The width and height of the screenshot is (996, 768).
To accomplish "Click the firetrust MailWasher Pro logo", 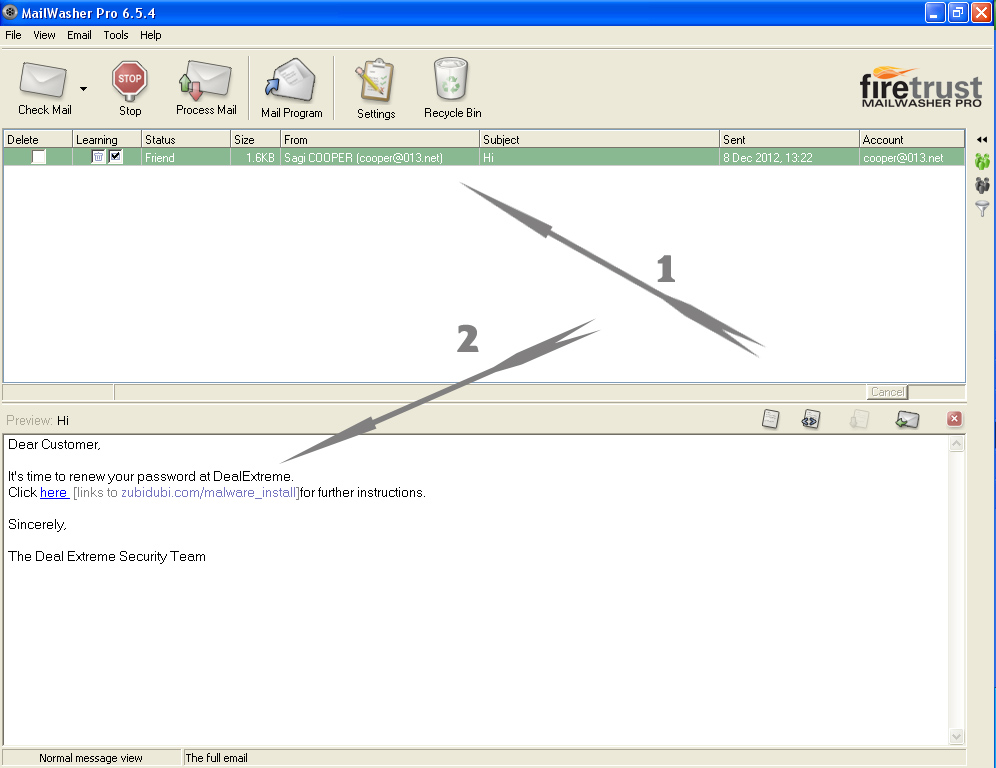I will coord(921,87).
